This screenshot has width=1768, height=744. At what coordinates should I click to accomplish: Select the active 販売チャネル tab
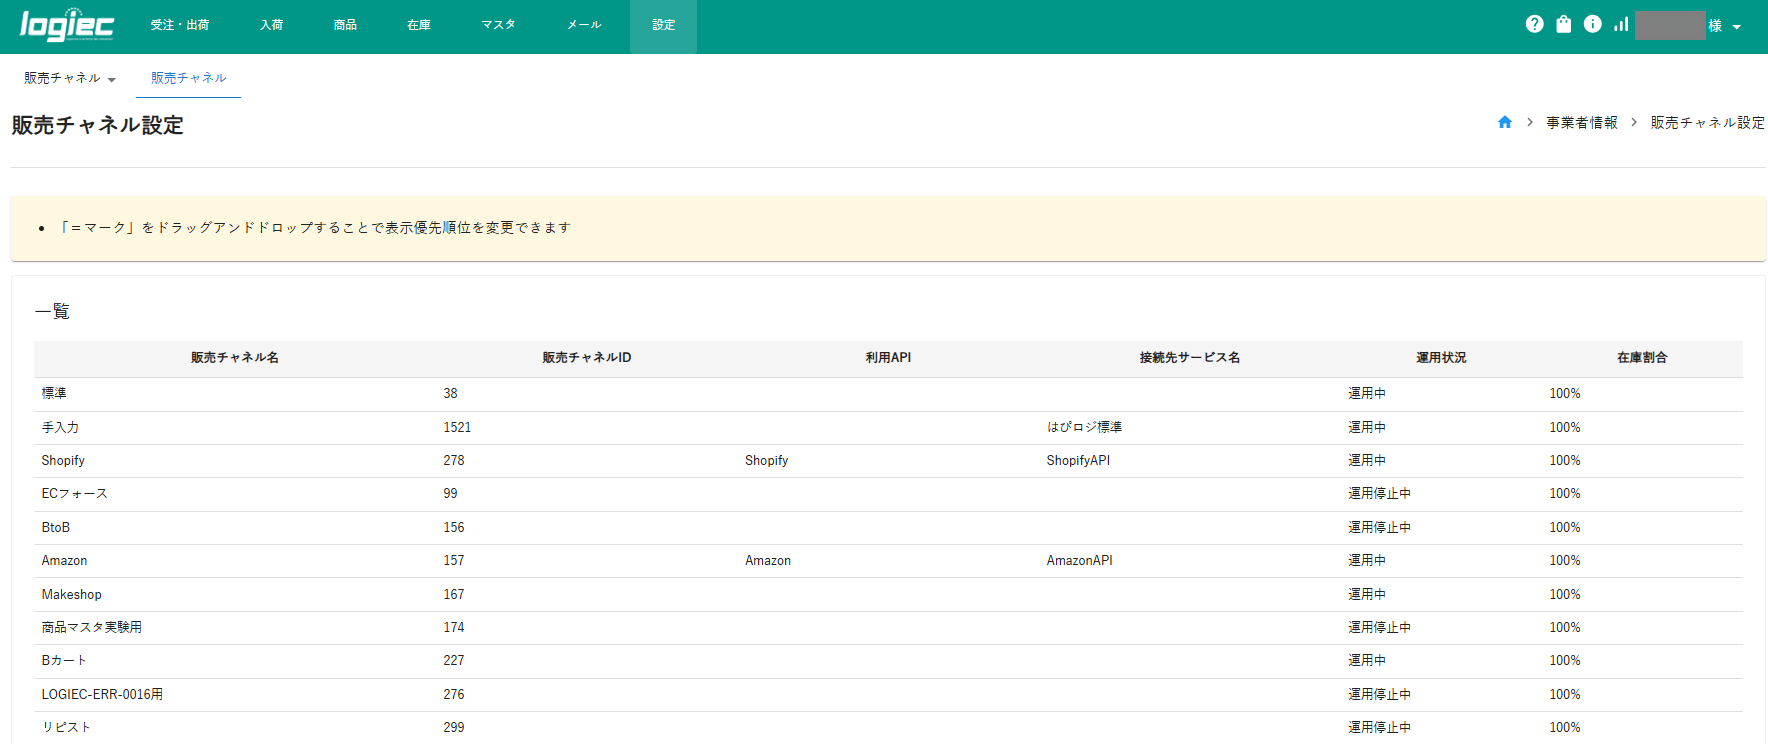[188, 78]
